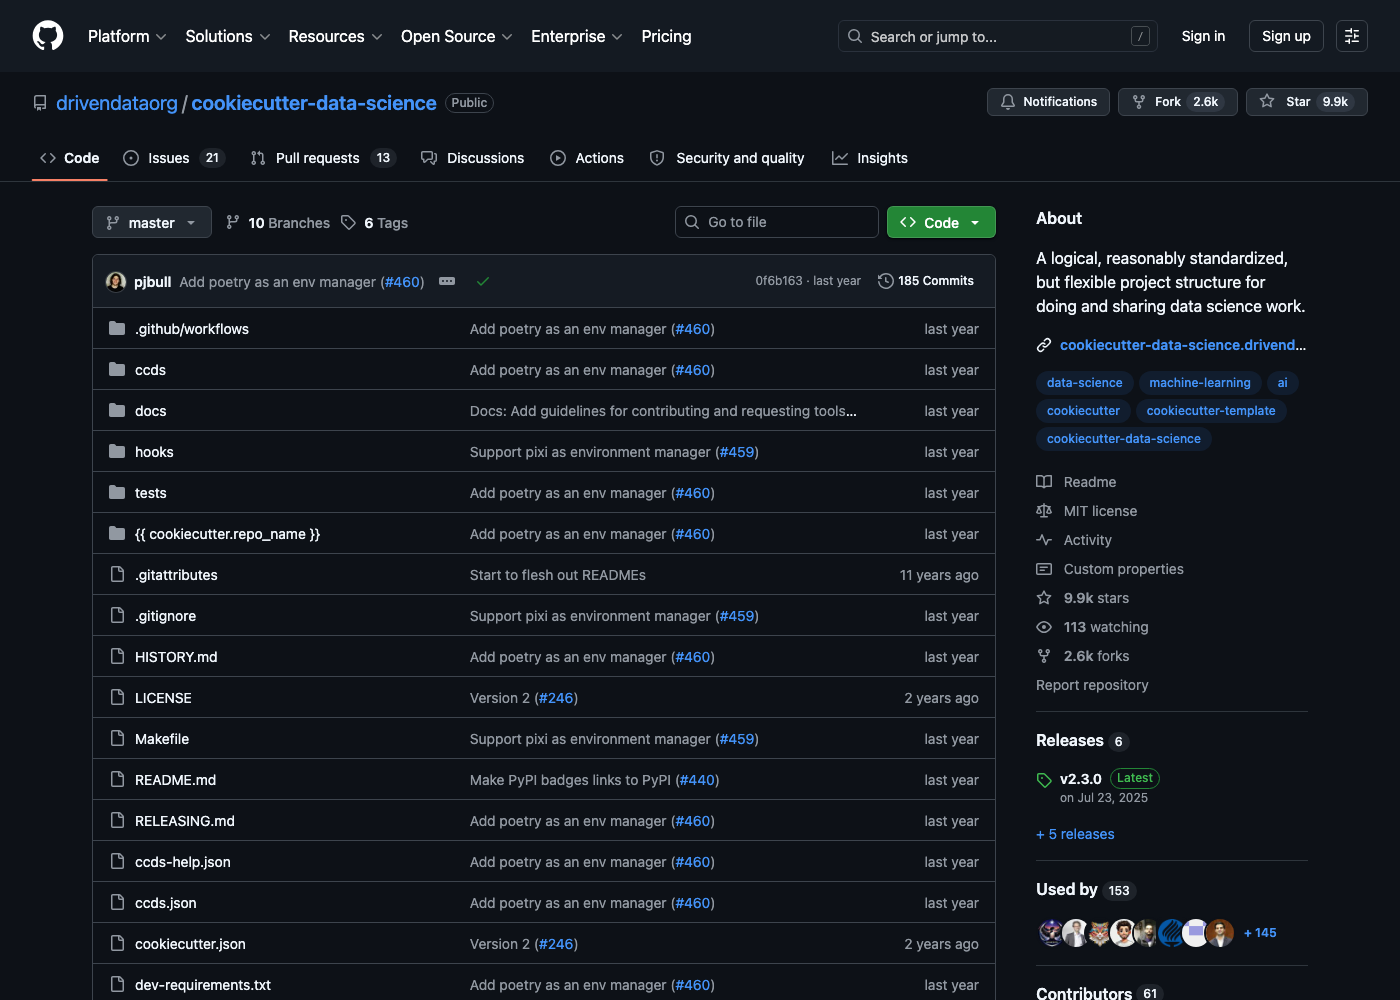Open the RELEASING.md file
Screen dimensions: 1400x1000
pos(185,821)
